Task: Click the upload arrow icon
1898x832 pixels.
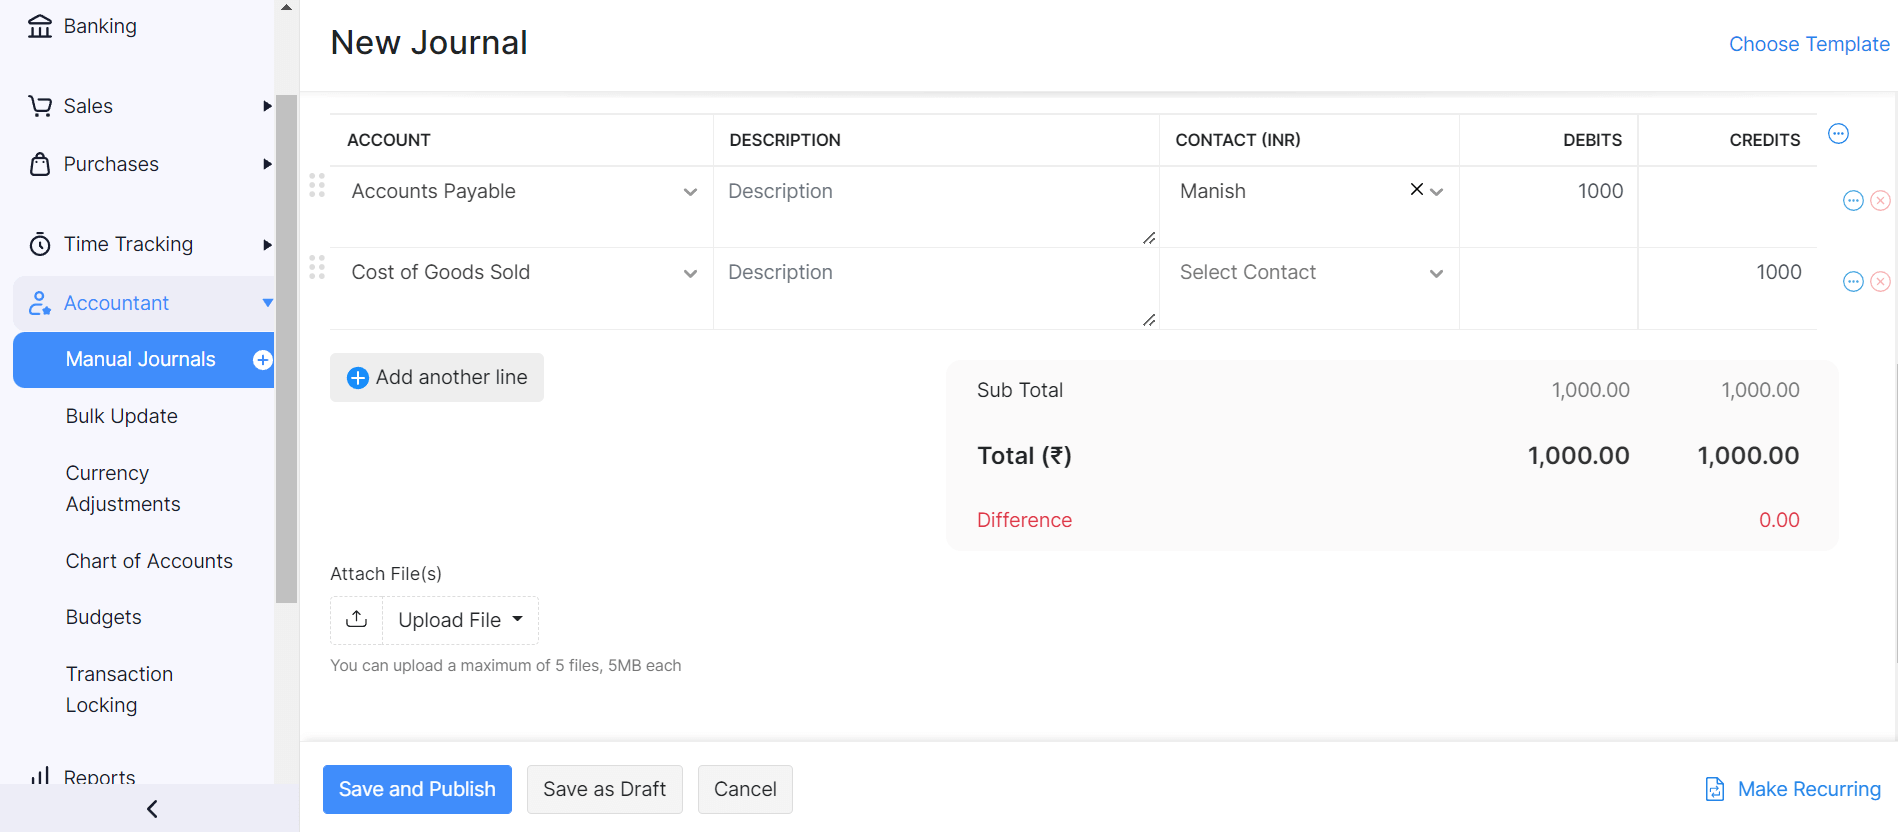Action: [357, 620]
